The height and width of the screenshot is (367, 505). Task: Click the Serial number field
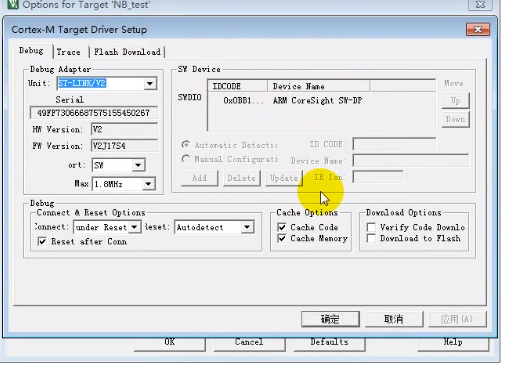(x=93, y=113)
